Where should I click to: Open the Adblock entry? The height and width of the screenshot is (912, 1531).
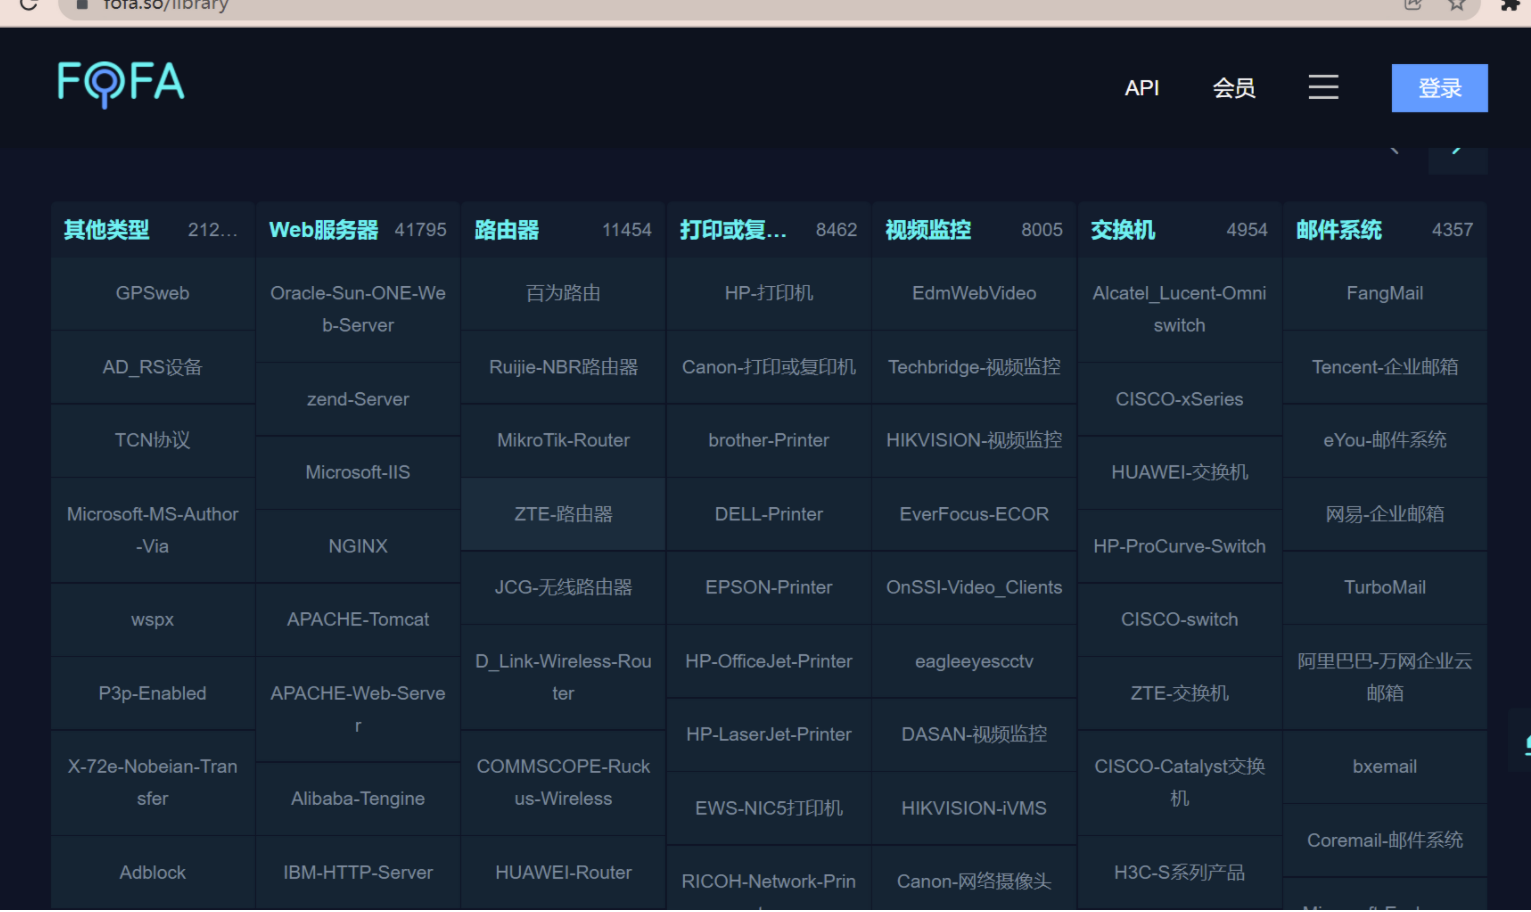[x=152, y=873]
